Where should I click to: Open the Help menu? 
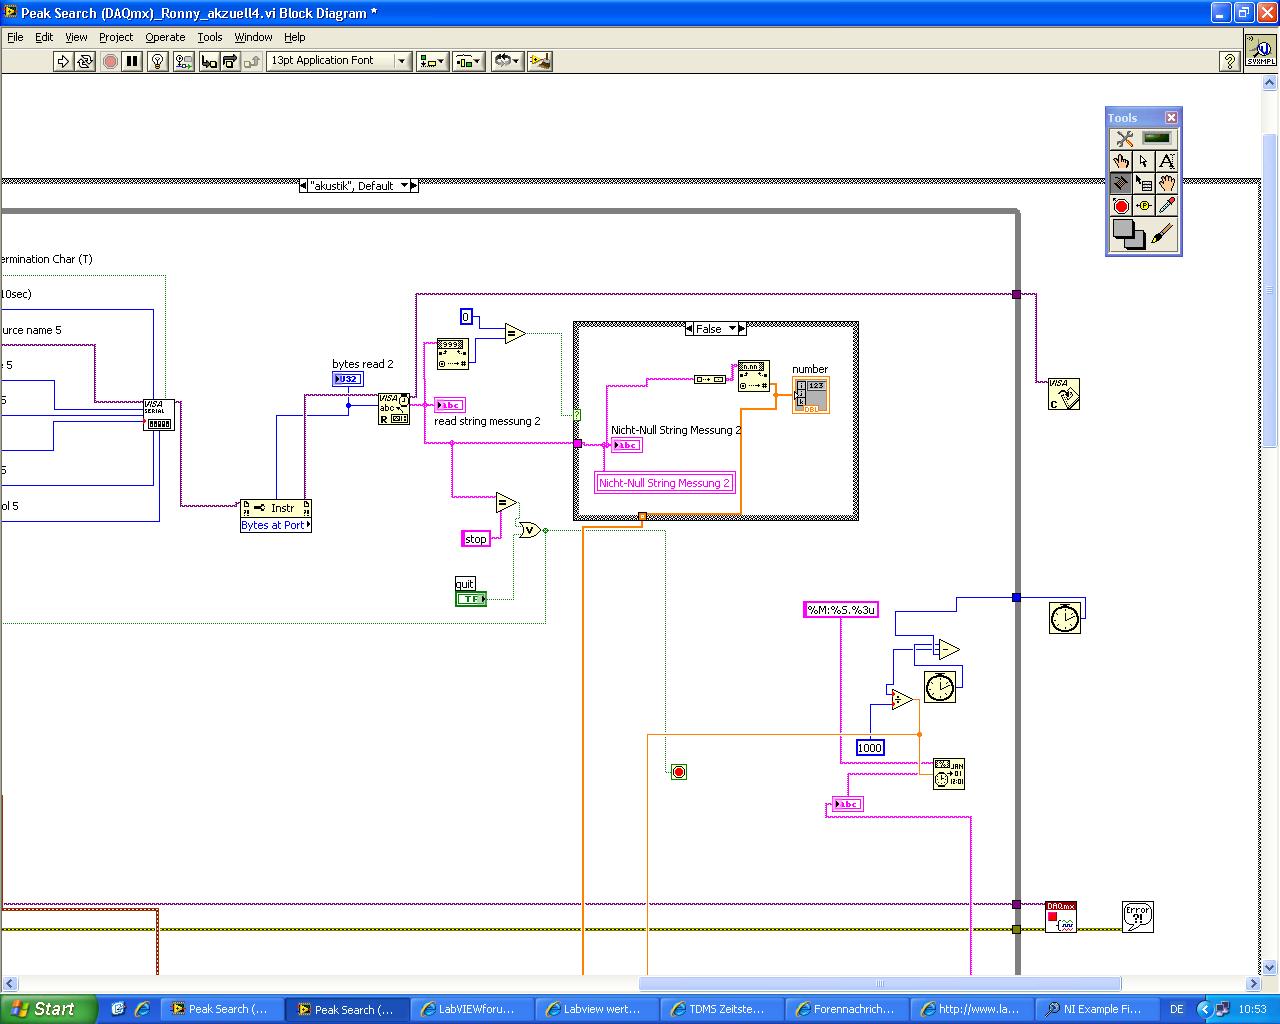tap(294, 37)
